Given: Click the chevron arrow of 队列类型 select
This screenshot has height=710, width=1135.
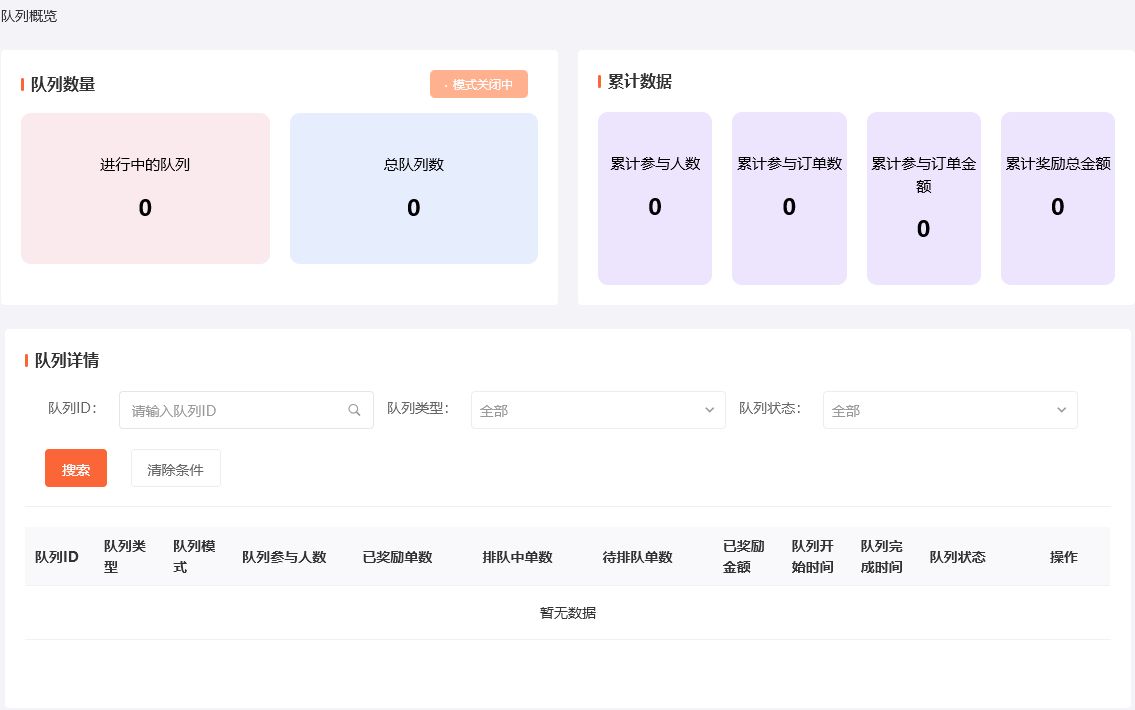Looking at the screenshot, I should [709, 410].
